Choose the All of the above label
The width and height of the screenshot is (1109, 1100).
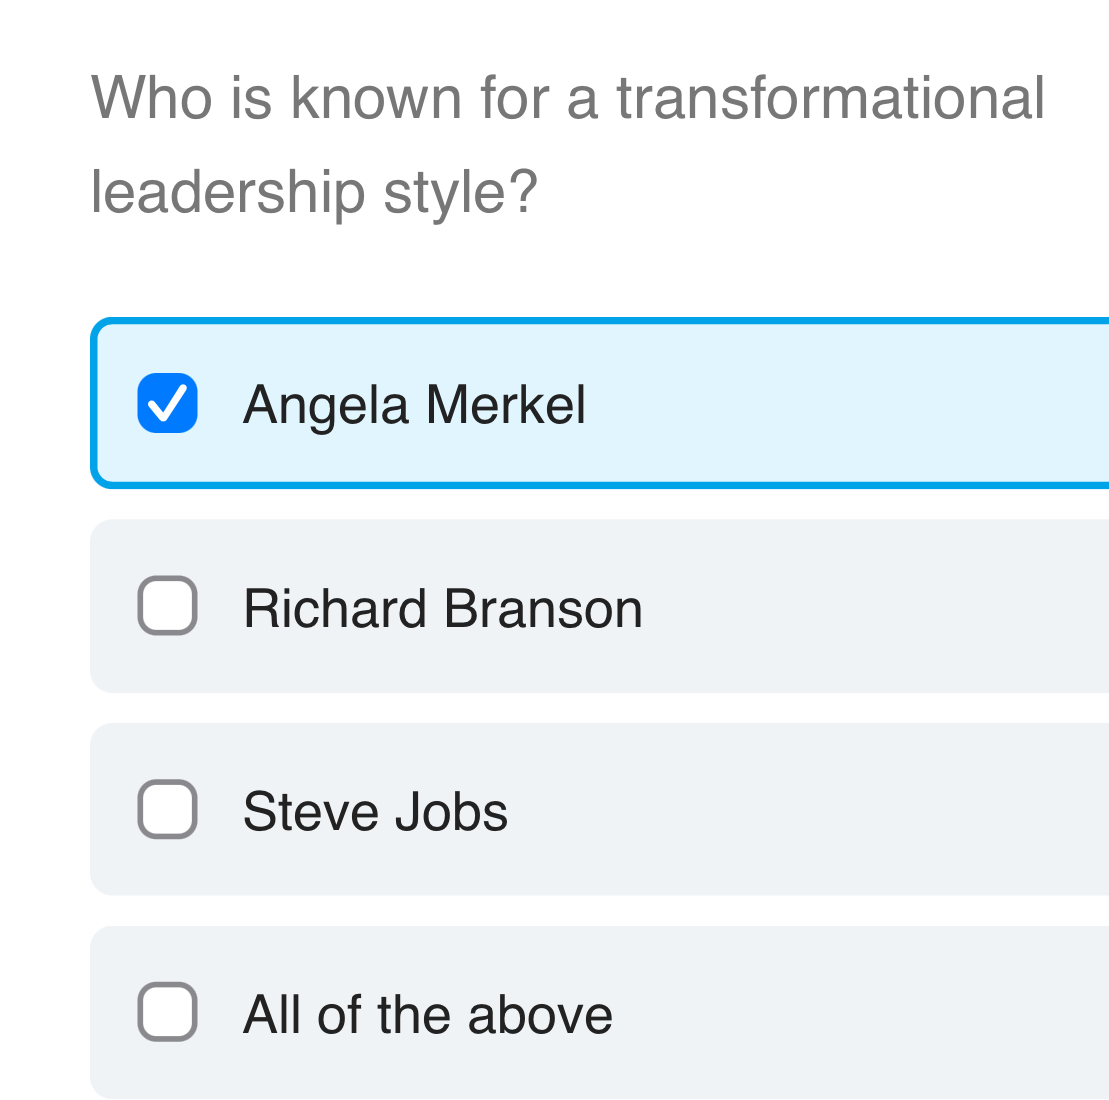coord(427,1014)
